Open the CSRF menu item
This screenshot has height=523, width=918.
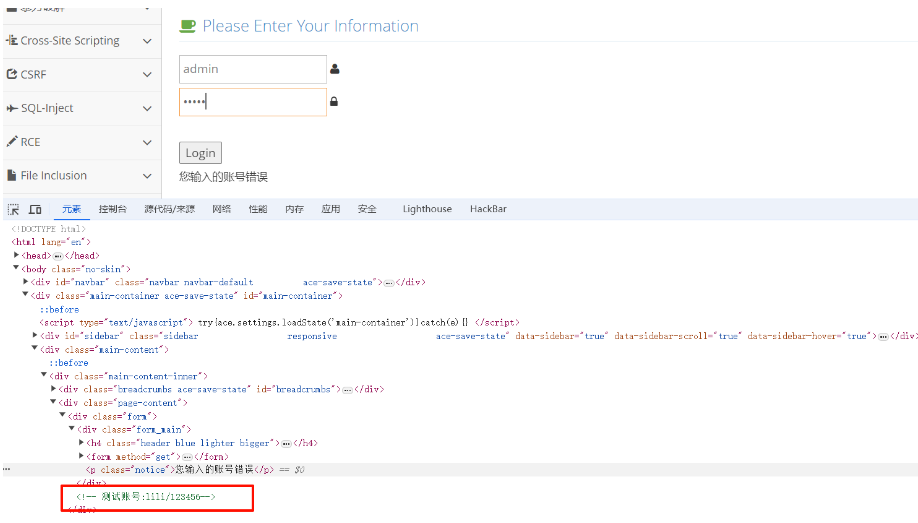(82, 75)
